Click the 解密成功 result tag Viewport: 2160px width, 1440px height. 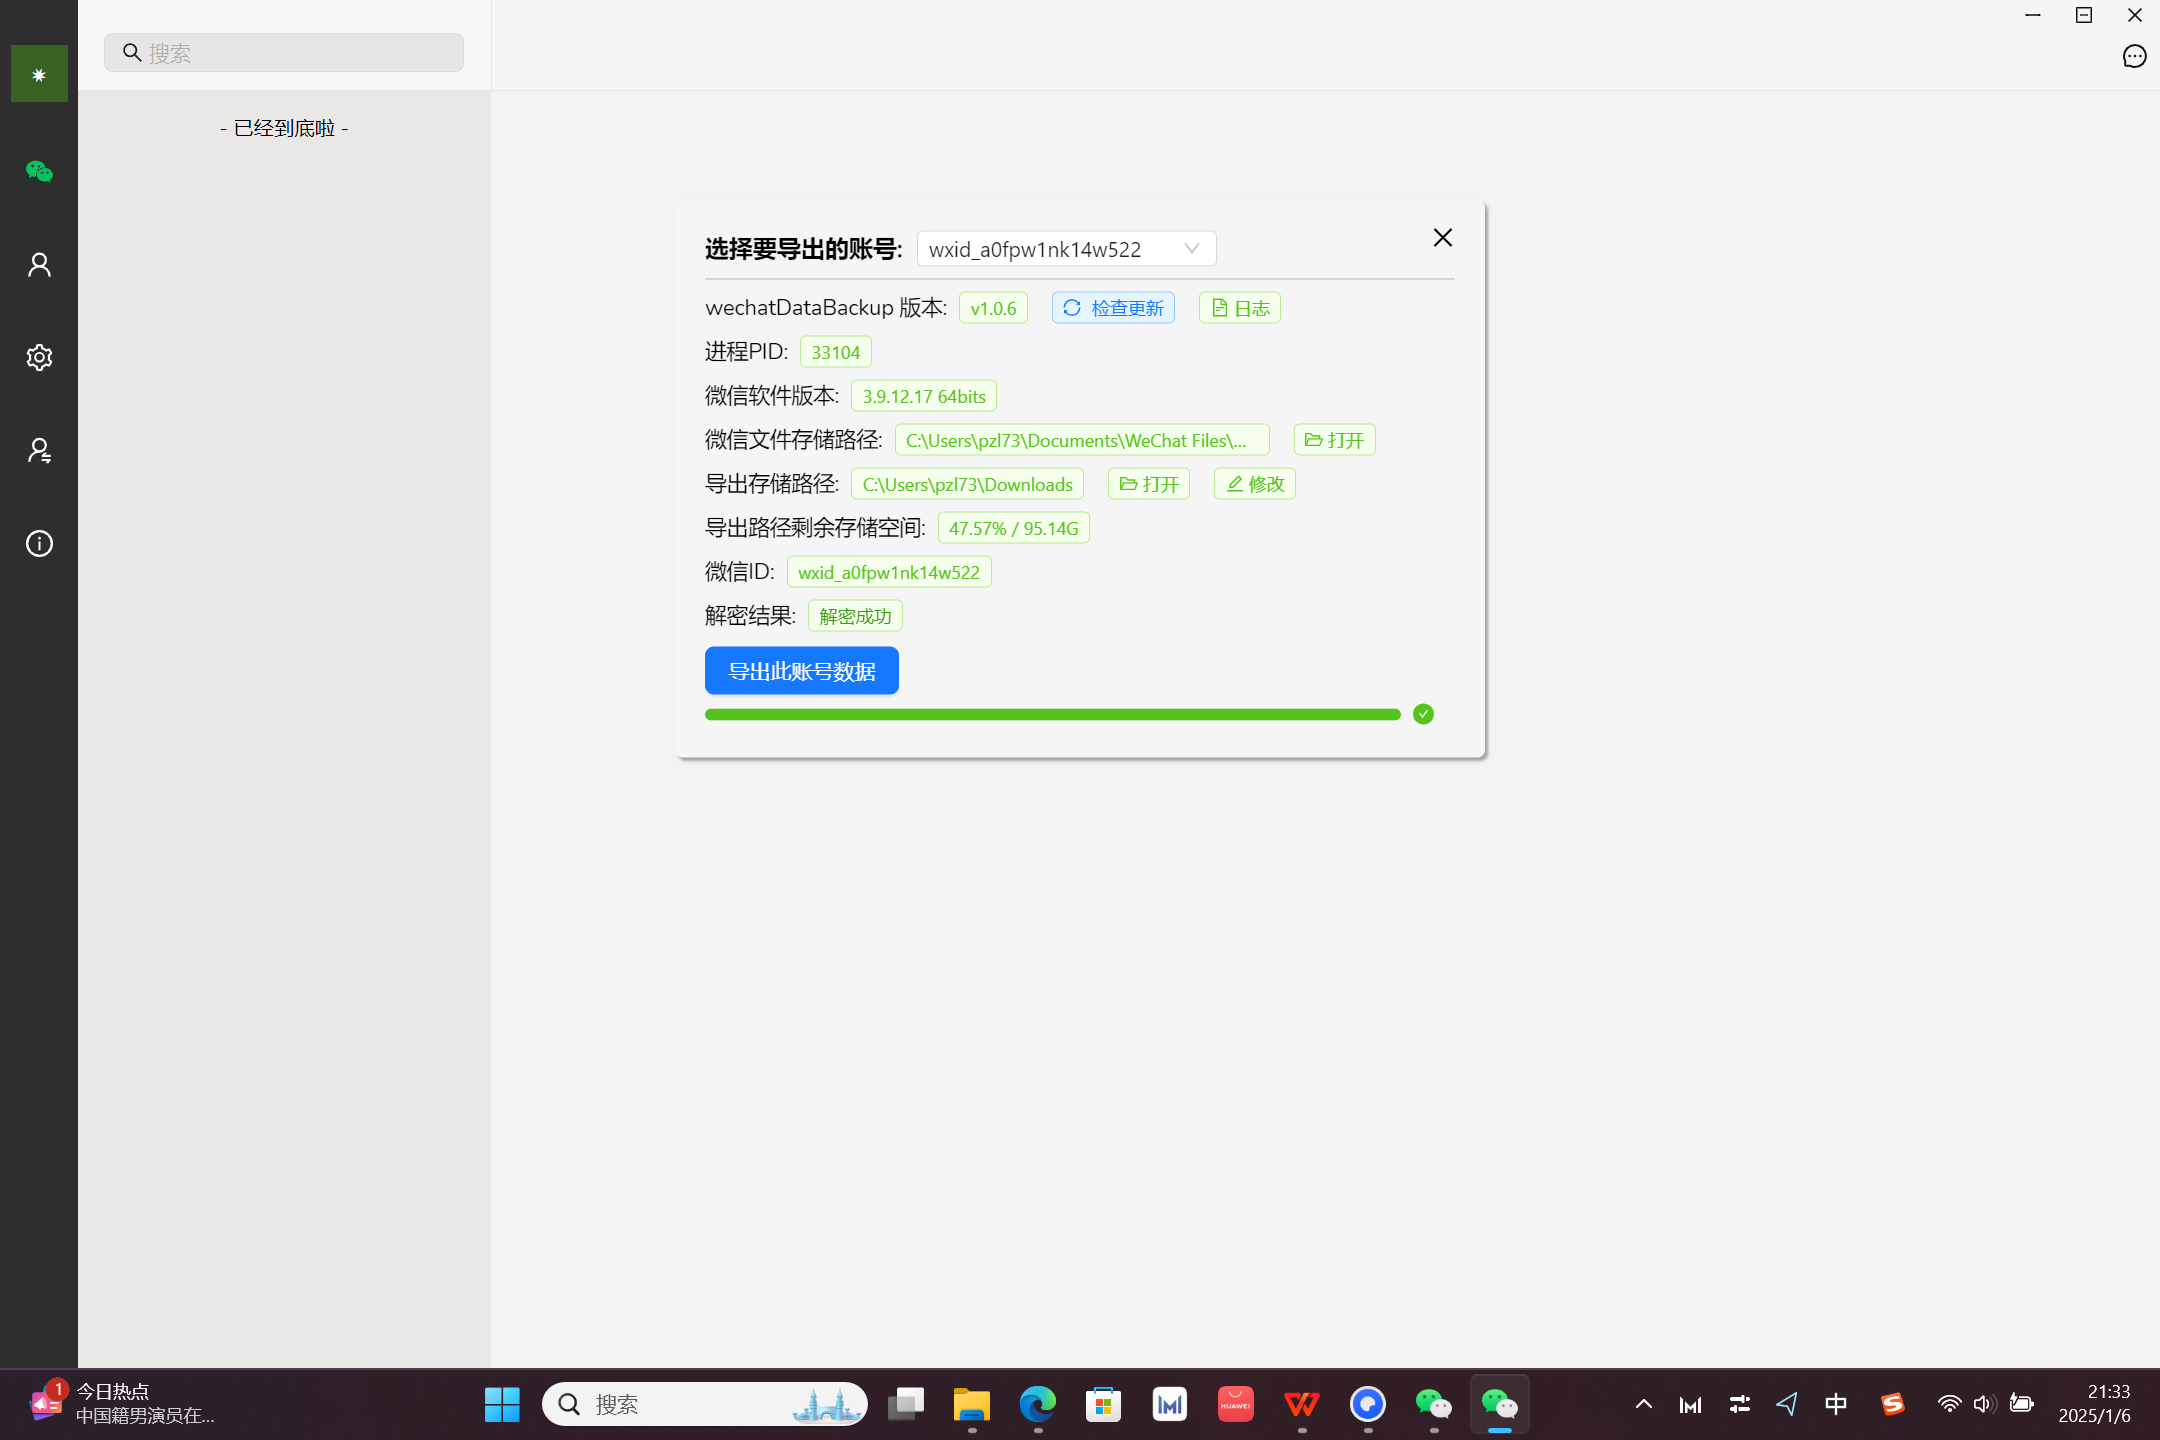tap(855, 616)
